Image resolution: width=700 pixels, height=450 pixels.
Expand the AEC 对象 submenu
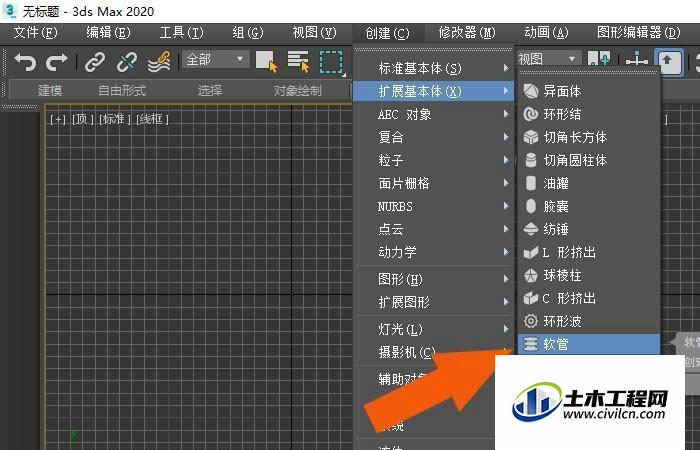click(x=433, y=114)
